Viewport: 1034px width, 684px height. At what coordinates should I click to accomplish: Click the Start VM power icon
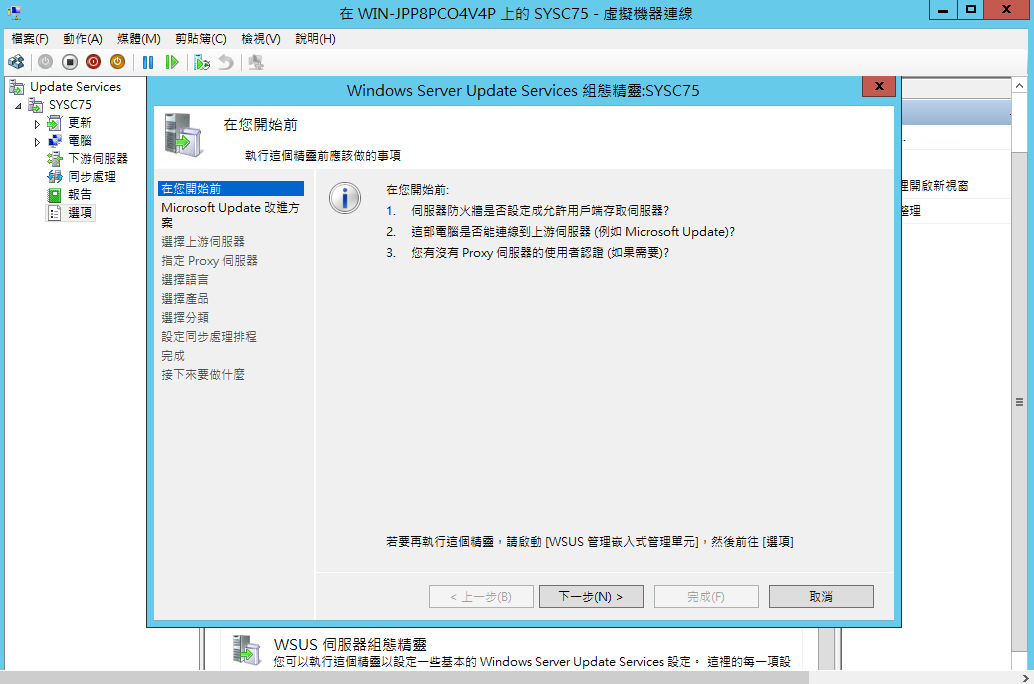pos(46,62)
